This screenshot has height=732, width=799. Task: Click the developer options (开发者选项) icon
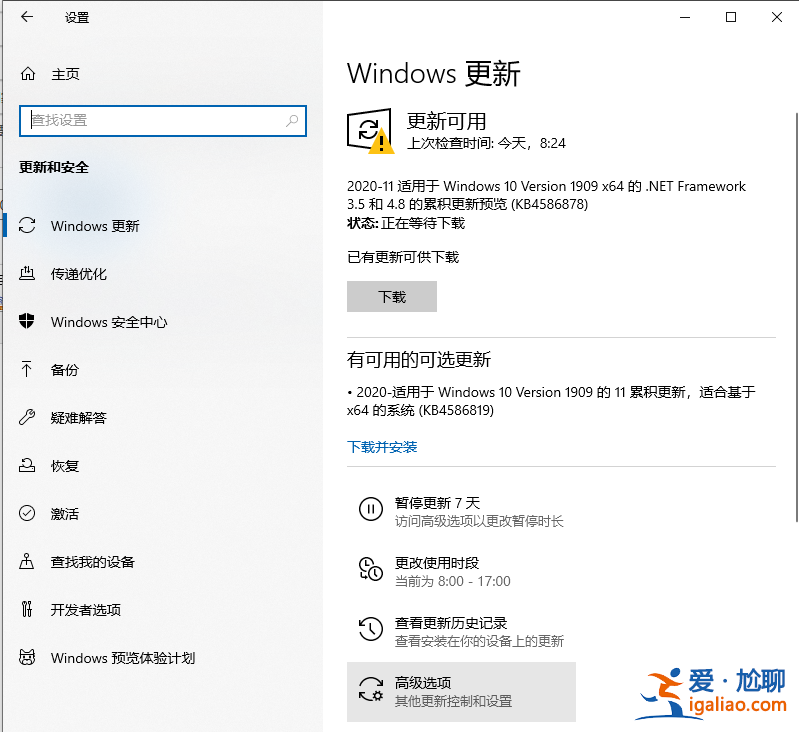pos(27,609)
